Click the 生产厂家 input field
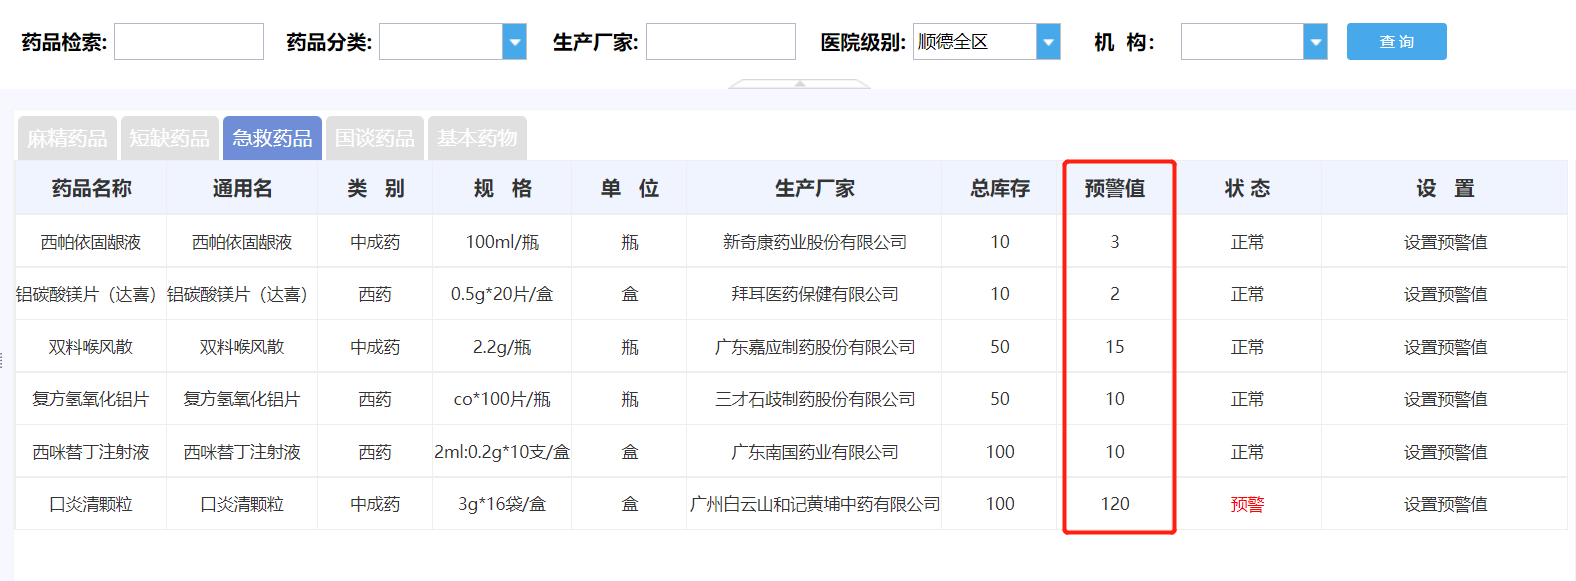Screen dimensions: 1576x581 point(721,42)
